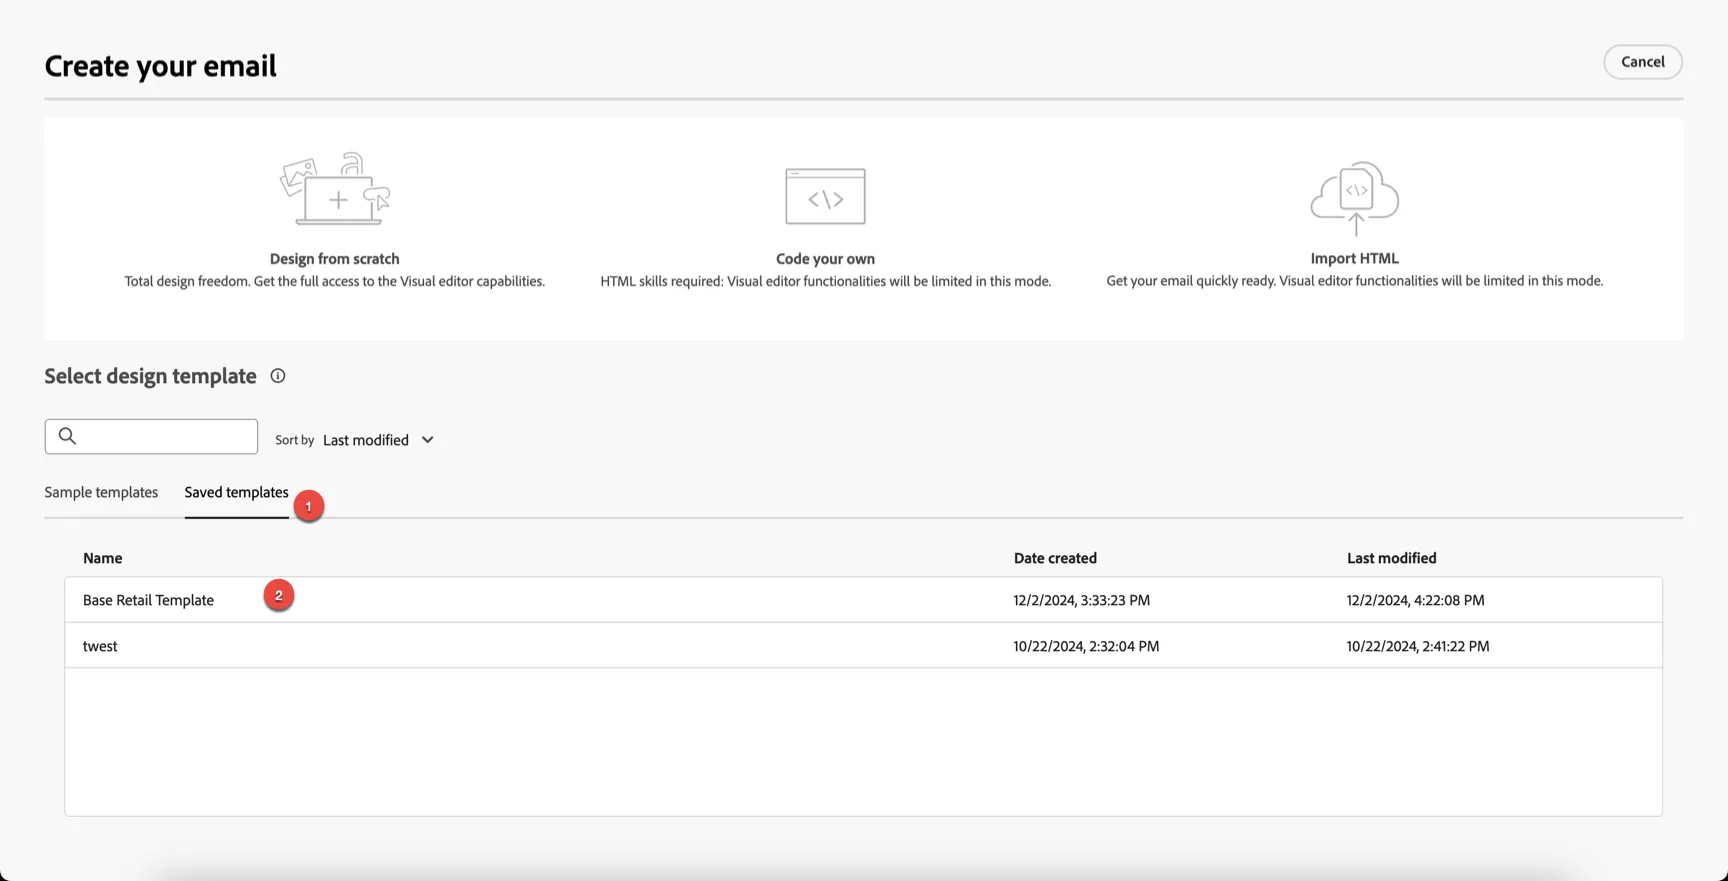The width and height of the screenshot is (1728, 881).
Task: Open the info icon beside Select design template
Action: click(278, 376)
